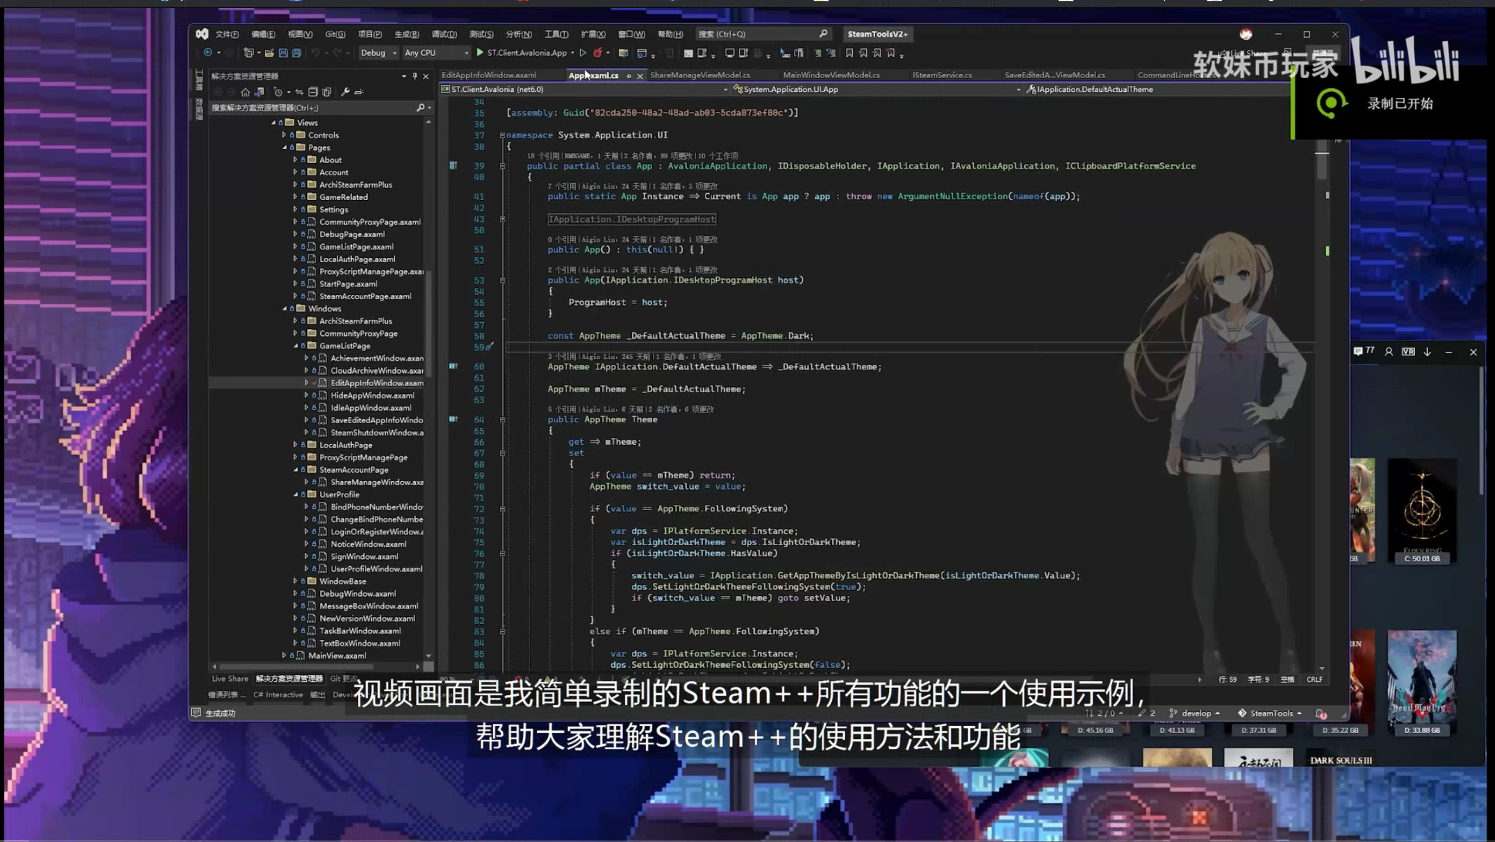Unpin the Solution Explorer panel
This screenshot has width=1495, height=842.
[415, 76]
